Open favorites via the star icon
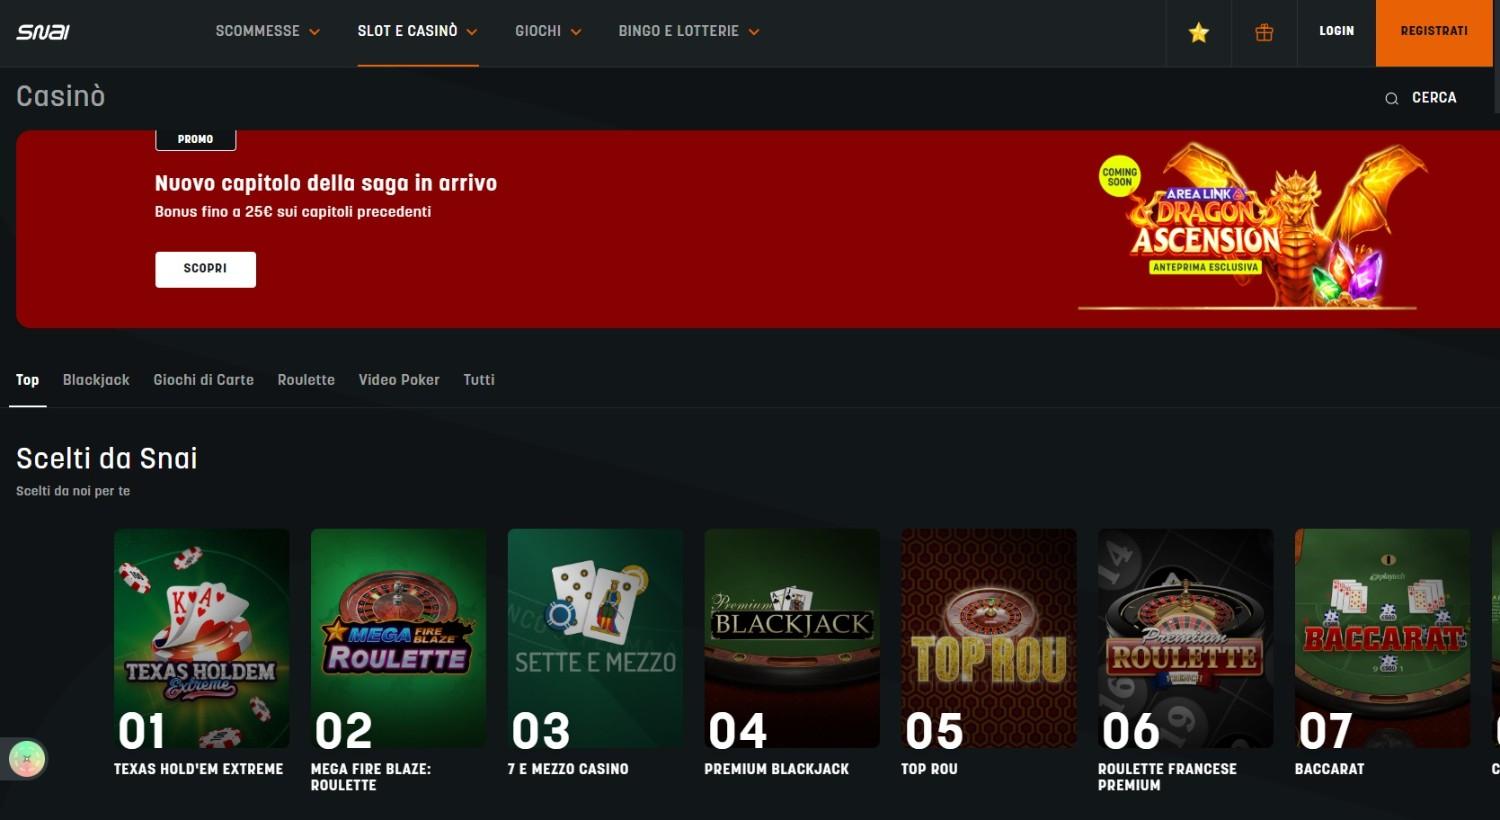The width and height of the screenshot is (1500, 820). click(x=1198, y=33)
